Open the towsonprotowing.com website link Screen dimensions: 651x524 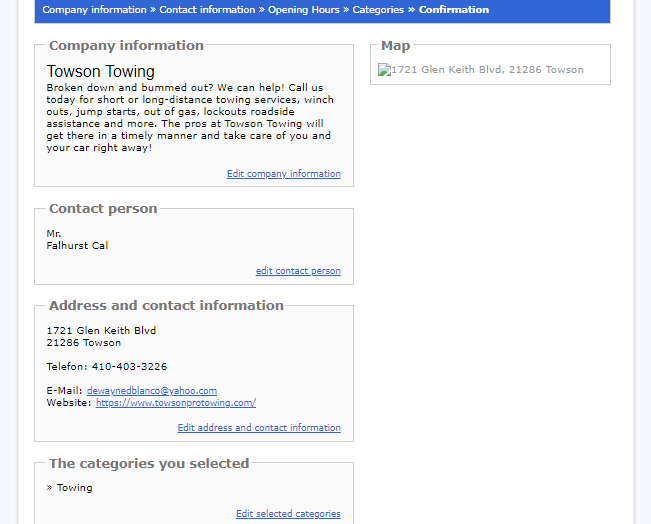coord(176,403)
